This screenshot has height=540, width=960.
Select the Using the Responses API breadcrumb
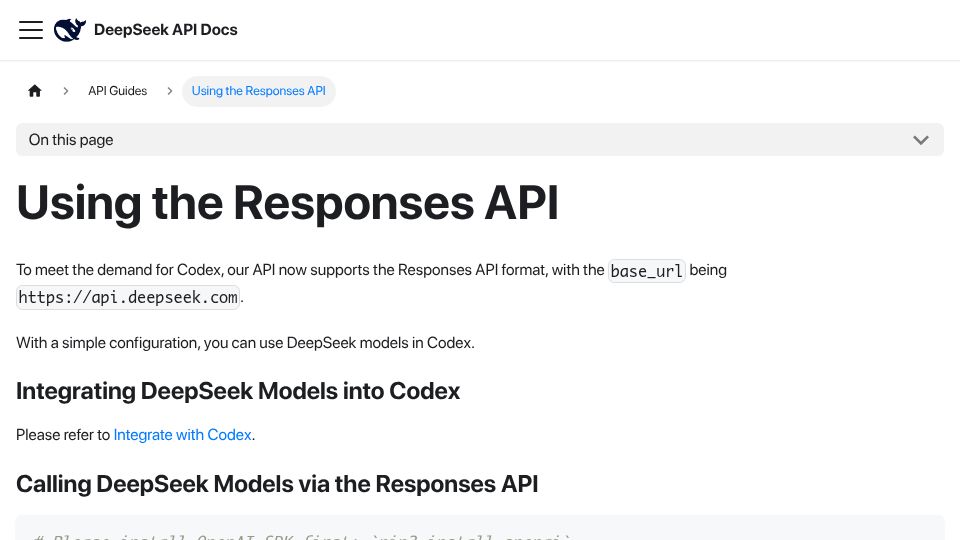click(x=258, y=91)
